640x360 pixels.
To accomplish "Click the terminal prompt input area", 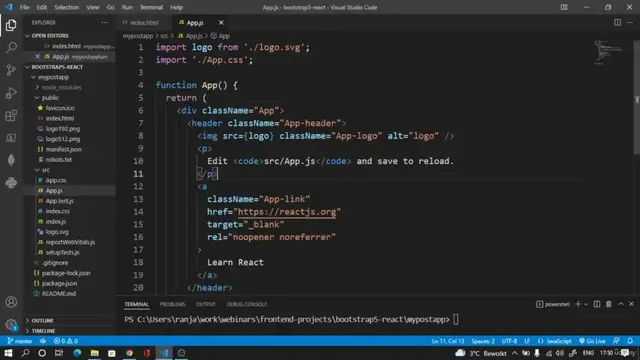I will tap(456, 320).
